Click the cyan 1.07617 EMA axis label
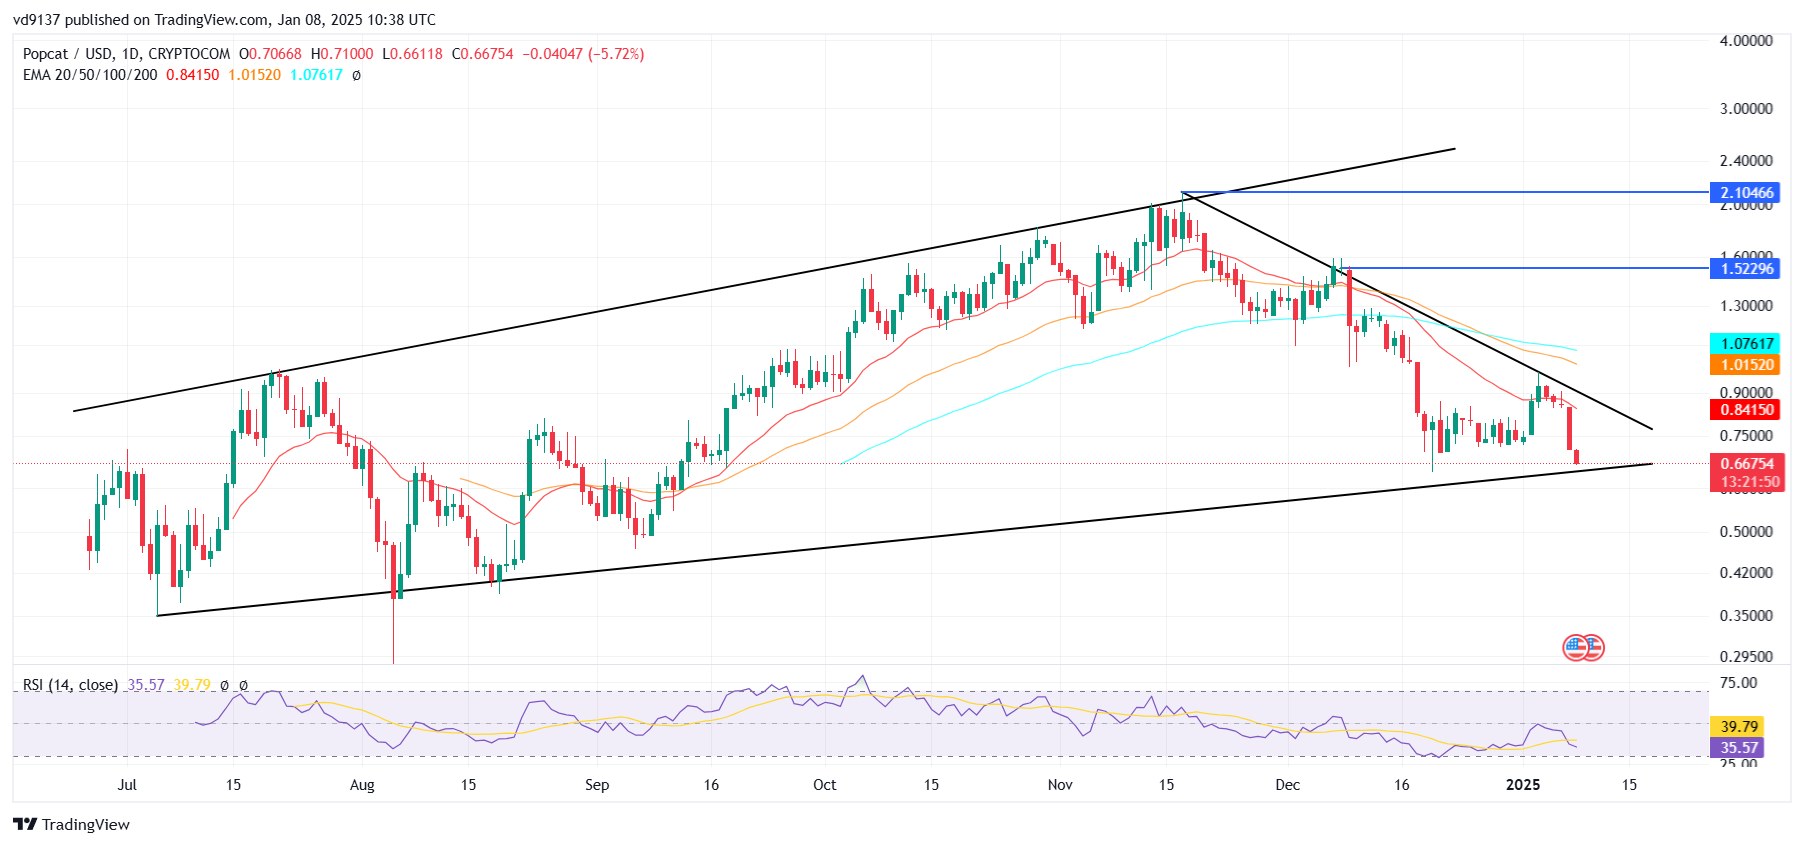Viewport: 1804px width, 846px height. point(1745,343)
